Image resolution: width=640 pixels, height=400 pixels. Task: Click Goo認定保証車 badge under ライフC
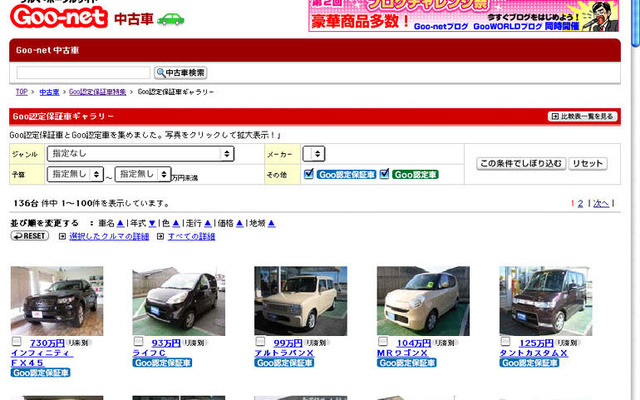[x=162, y=363]
